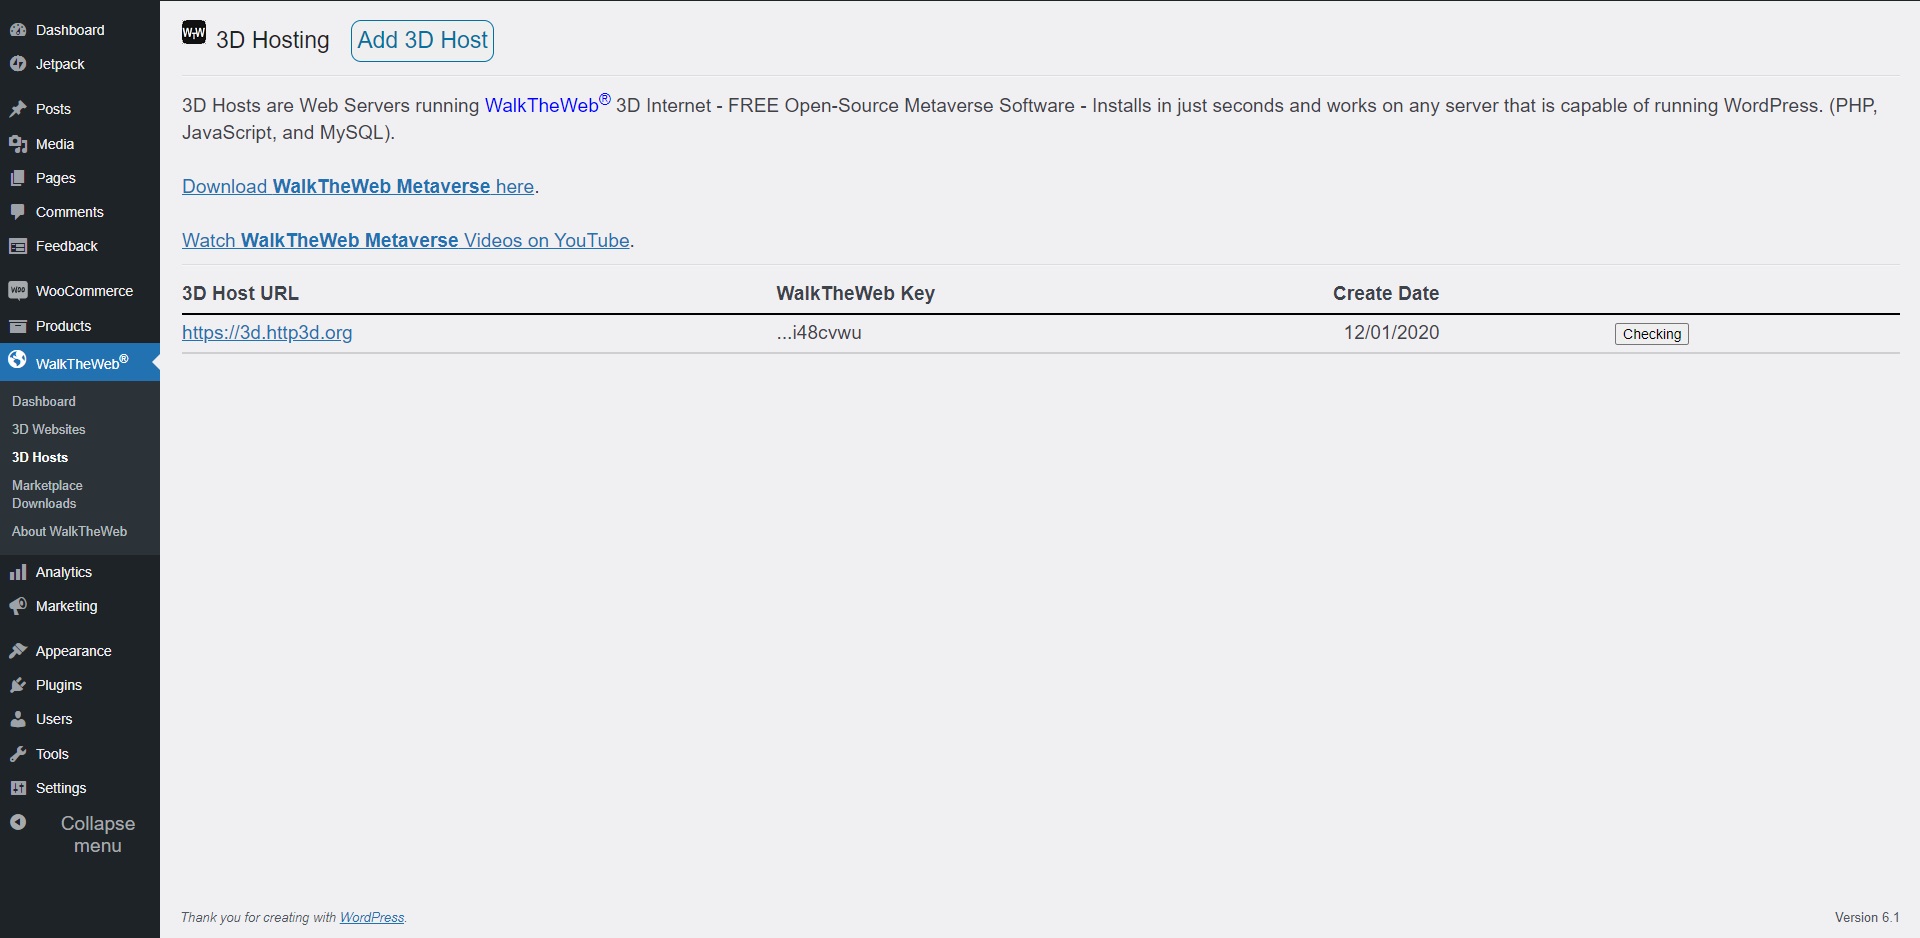
Task: Click the 12/01/2020 create date
Action: pyautogui.click(x=1392, y=332)
